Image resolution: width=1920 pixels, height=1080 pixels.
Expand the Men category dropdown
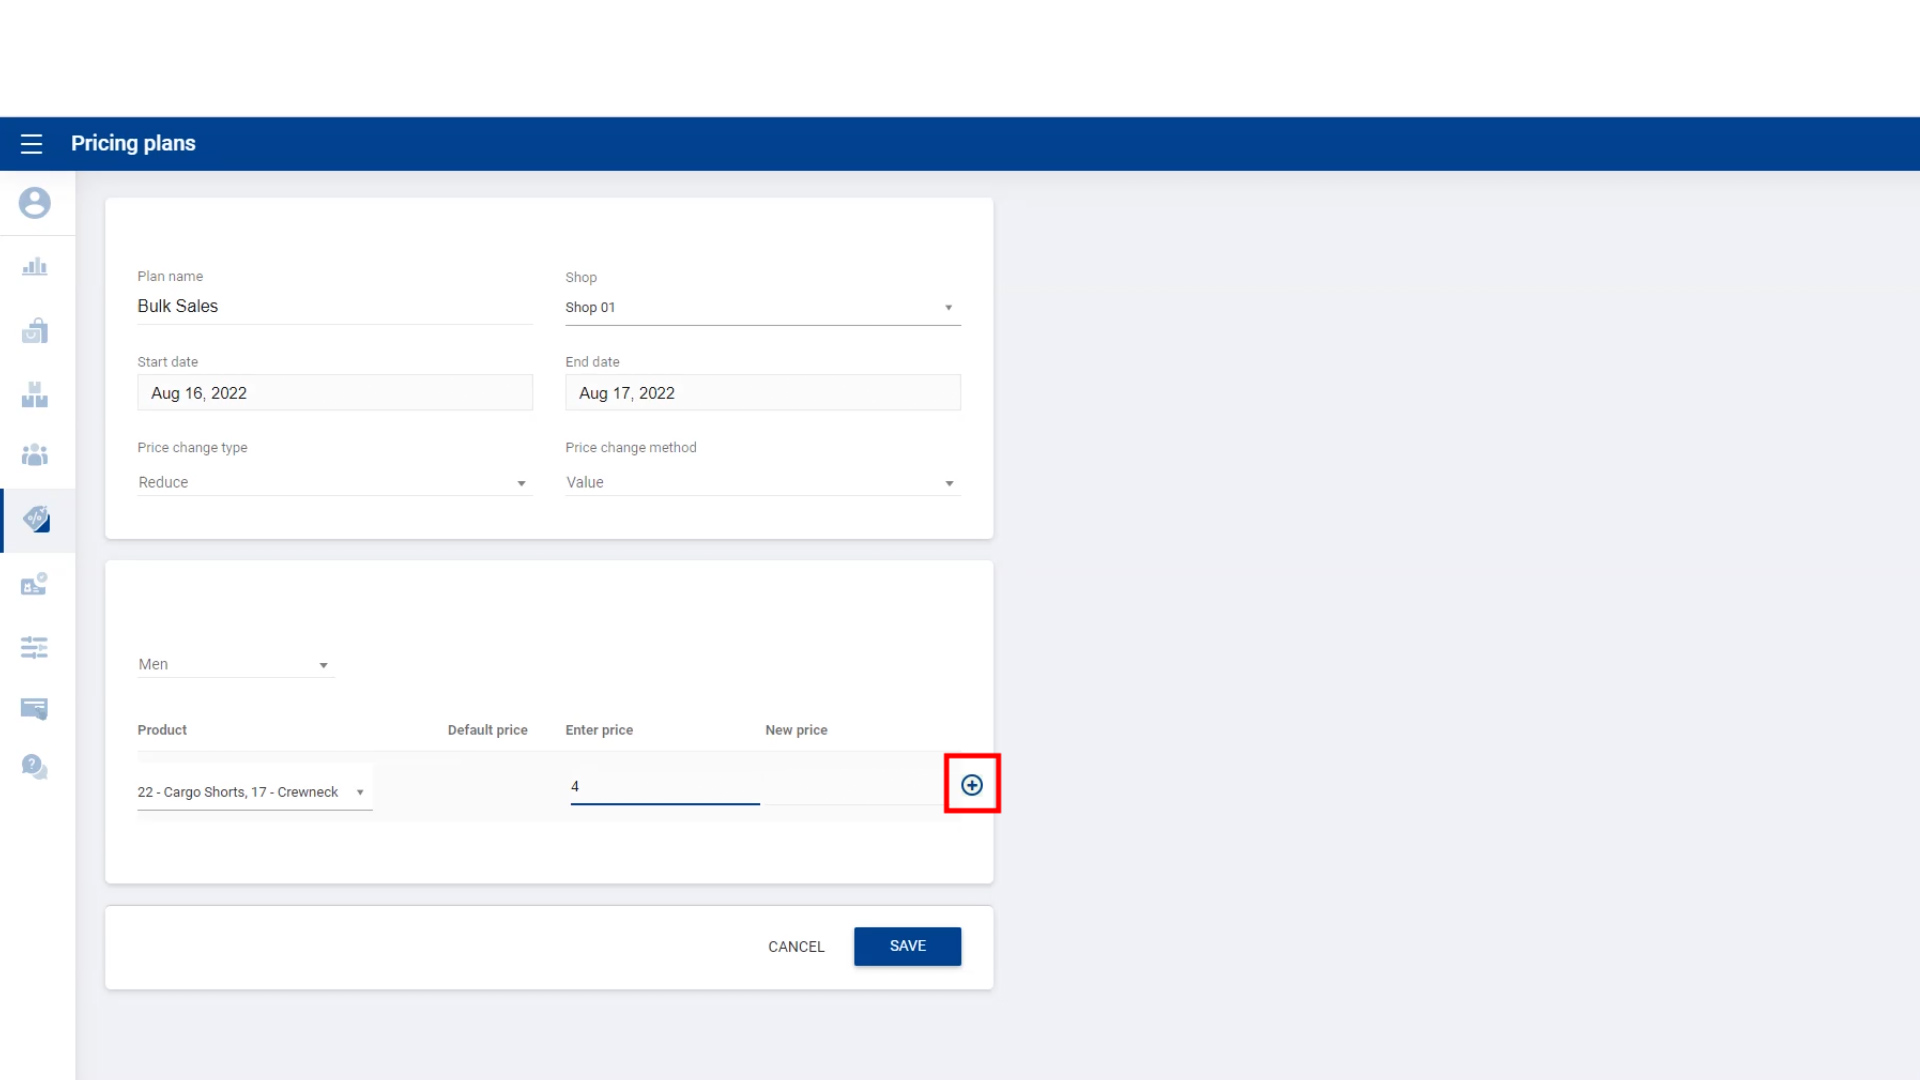tap(235, 665)
